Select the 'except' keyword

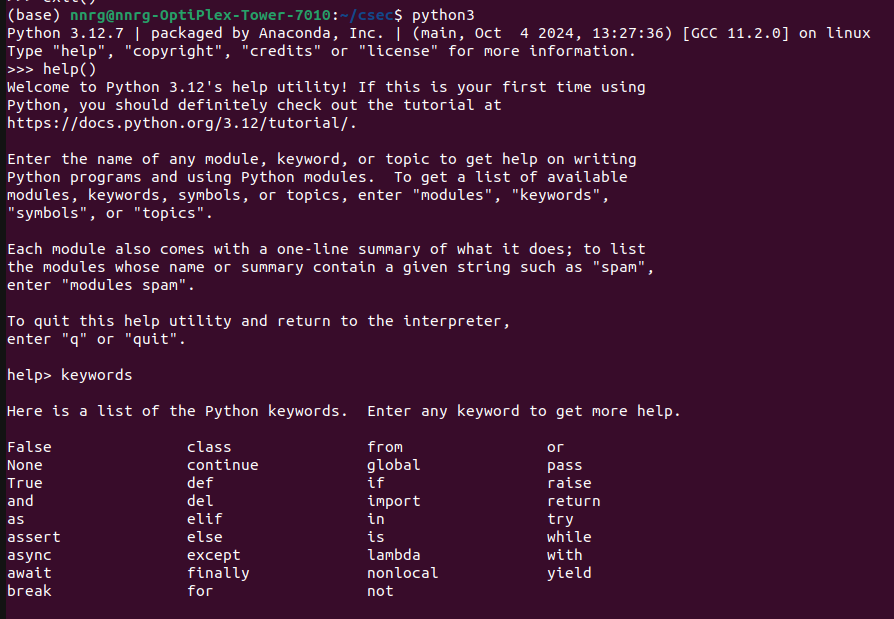213,556
